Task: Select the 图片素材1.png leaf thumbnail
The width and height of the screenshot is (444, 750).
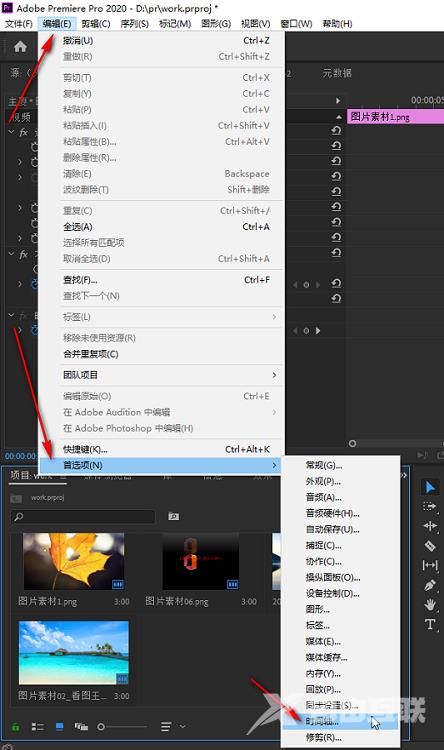Action: tap(74, 562)
